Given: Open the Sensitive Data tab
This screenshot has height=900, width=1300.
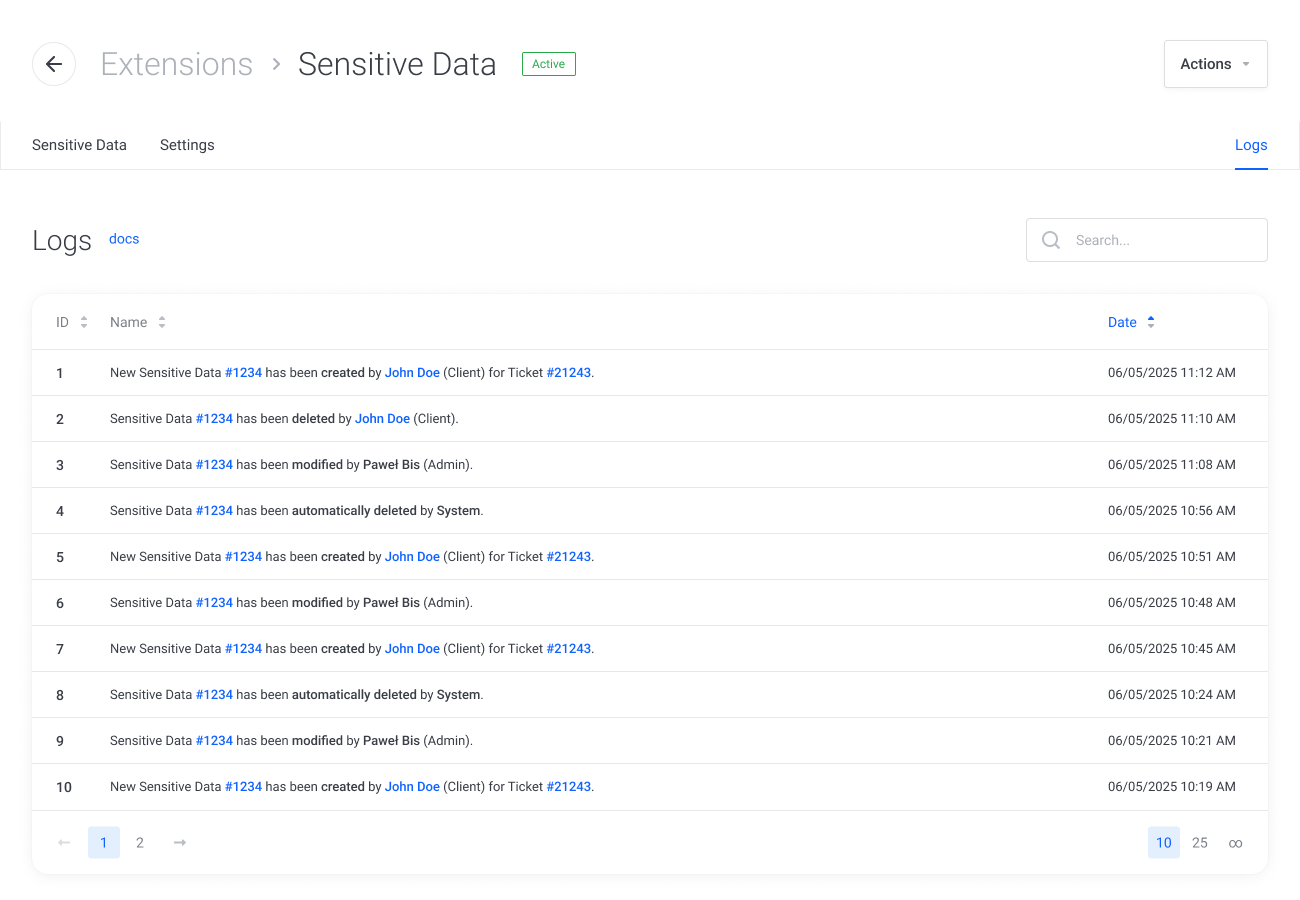Looking at the screenshot, I should click(x=79, y=145).
